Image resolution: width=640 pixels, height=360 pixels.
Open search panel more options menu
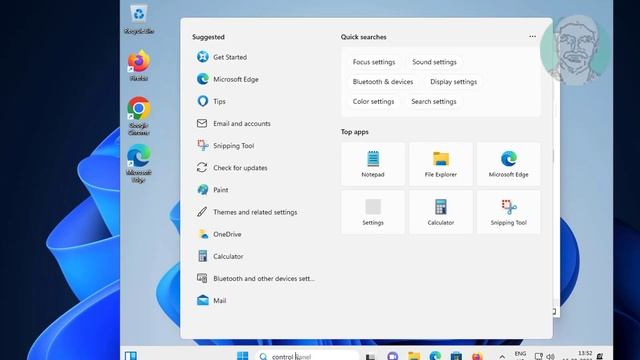(x=532, y=36)
